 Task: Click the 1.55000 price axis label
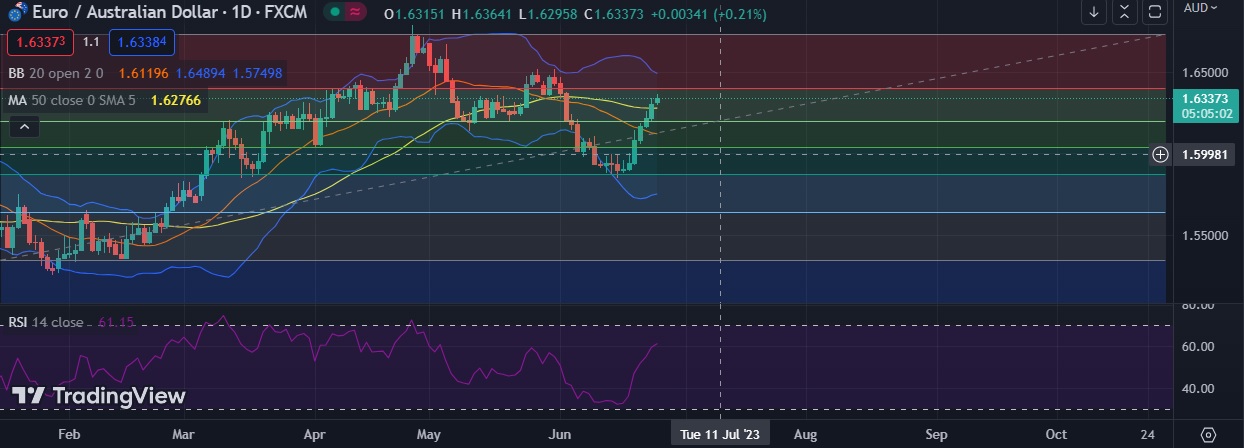[x=1204, y=236]
